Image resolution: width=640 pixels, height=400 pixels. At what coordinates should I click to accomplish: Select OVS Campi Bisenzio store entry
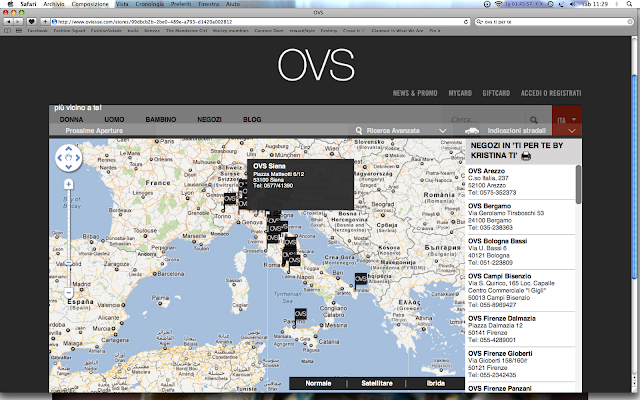point(500,276)
